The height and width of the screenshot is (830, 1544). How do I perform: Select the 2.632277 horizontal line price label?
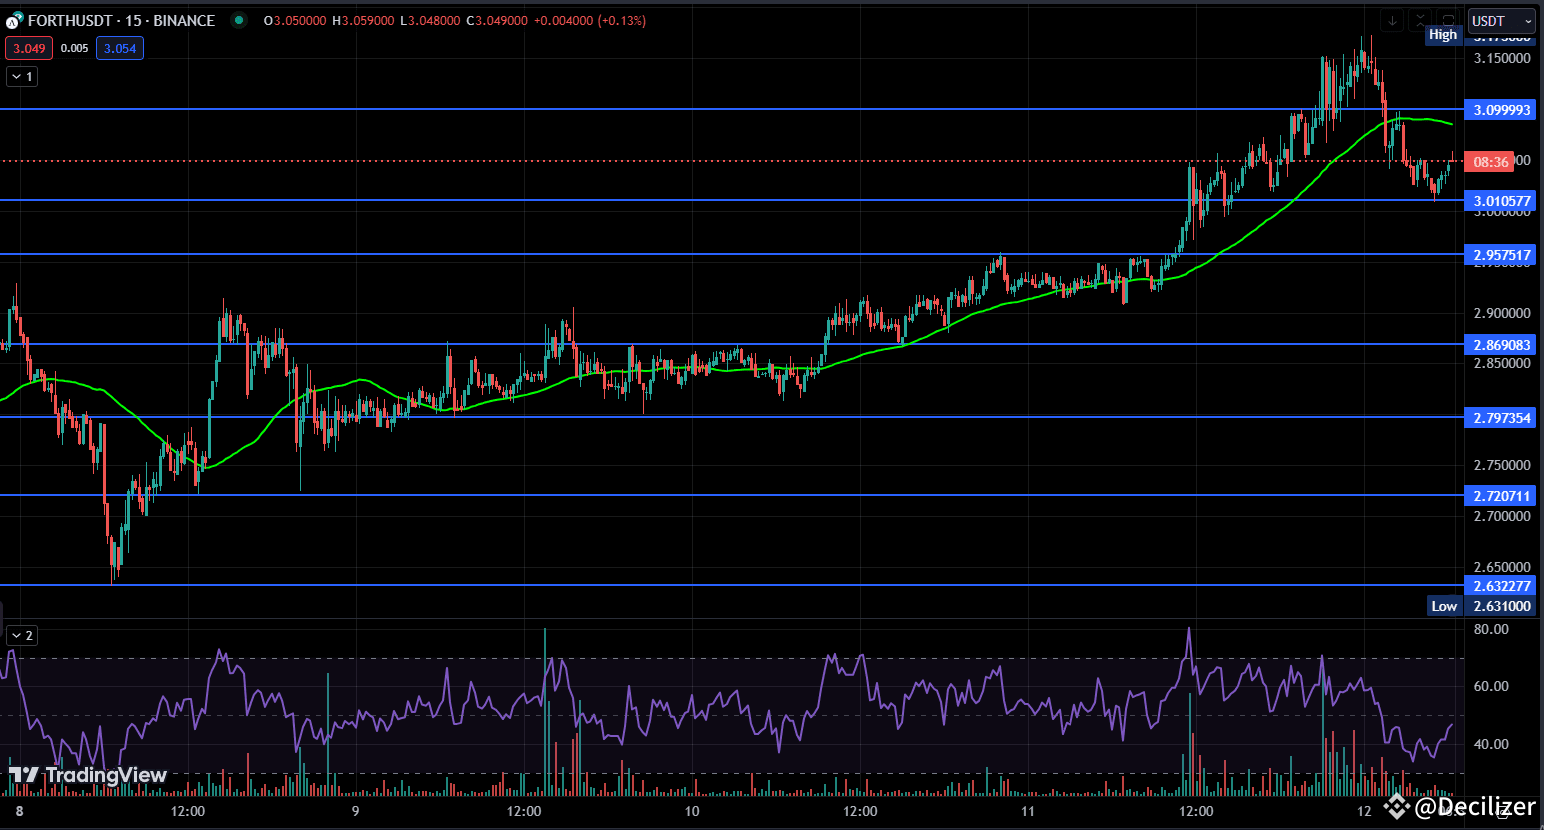click(1502, 586)
